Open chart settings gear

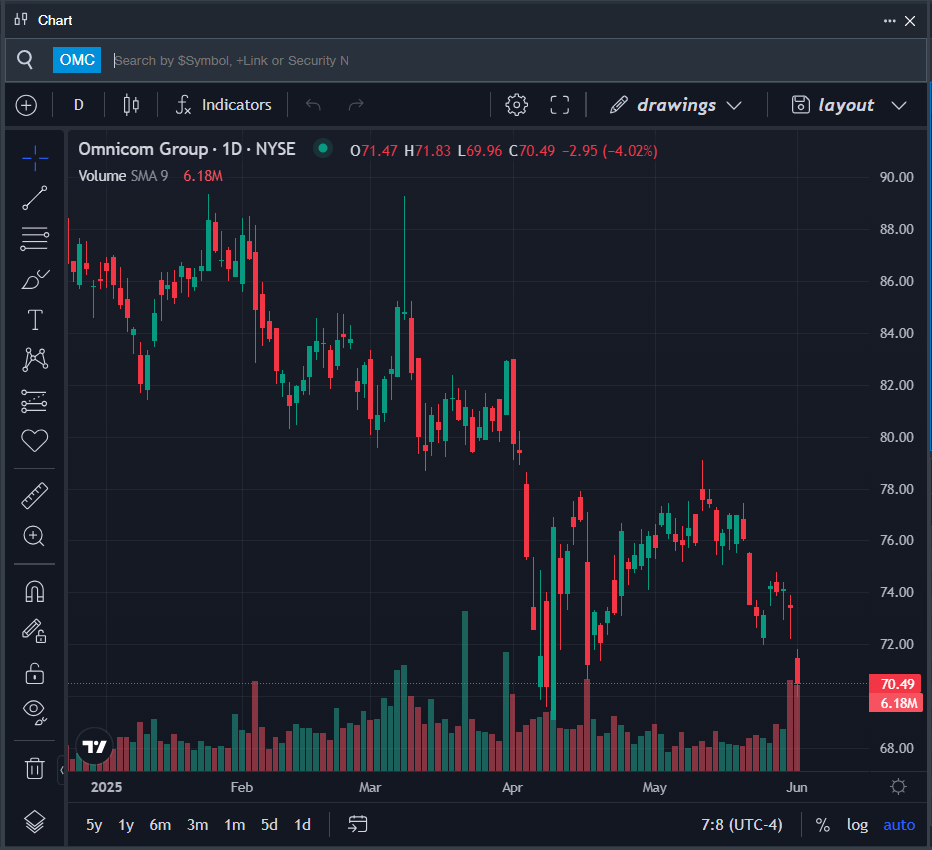pyautogui.click(x=517, y=105)
